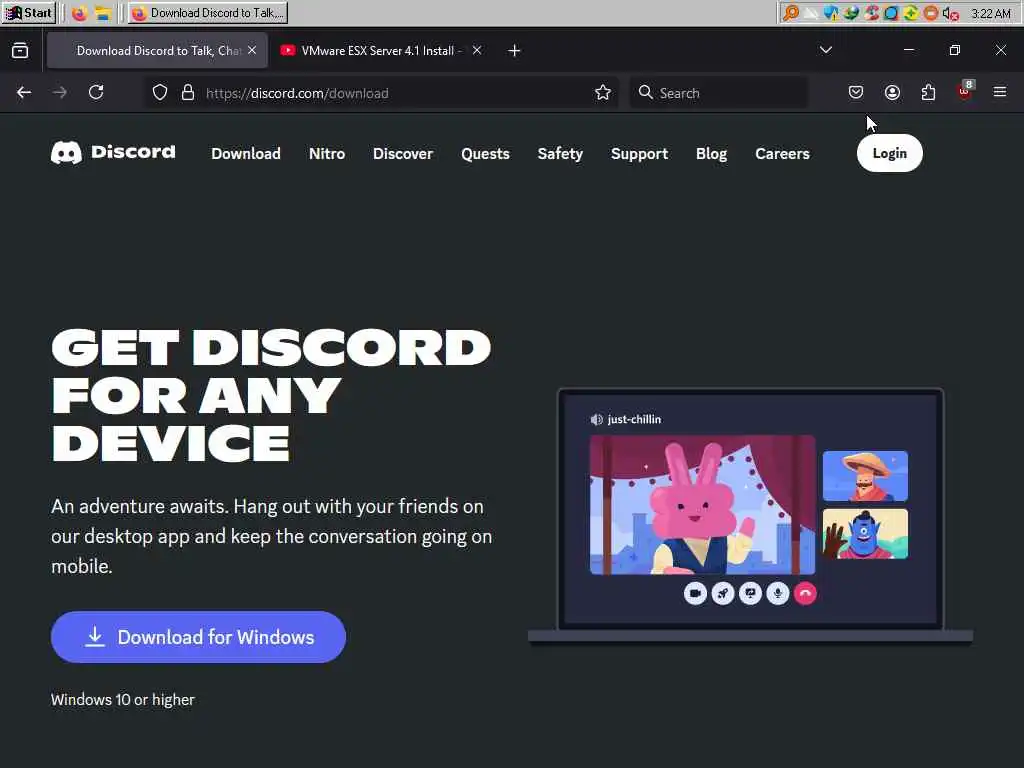Bookmark this page with the star icon
The height and width of the screenshot is (768, 1024).
[603, 93]
